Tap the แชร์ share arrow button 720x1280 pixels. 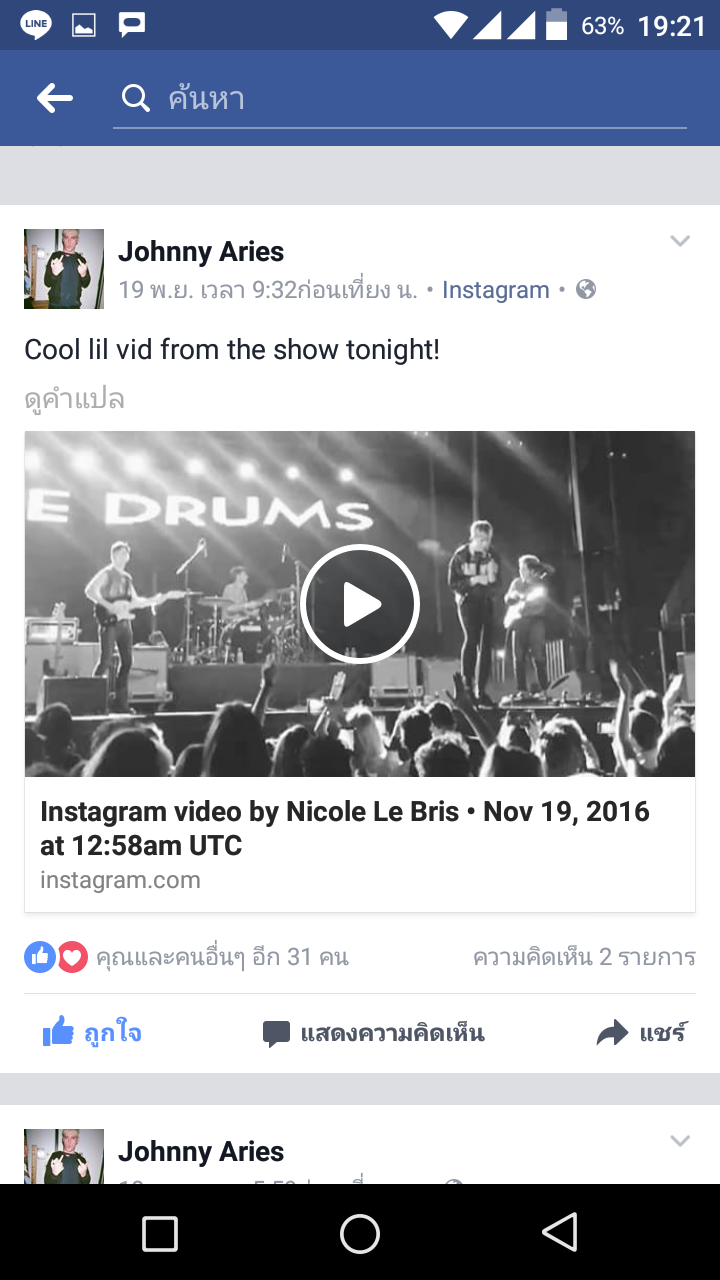pos(642,1033)
